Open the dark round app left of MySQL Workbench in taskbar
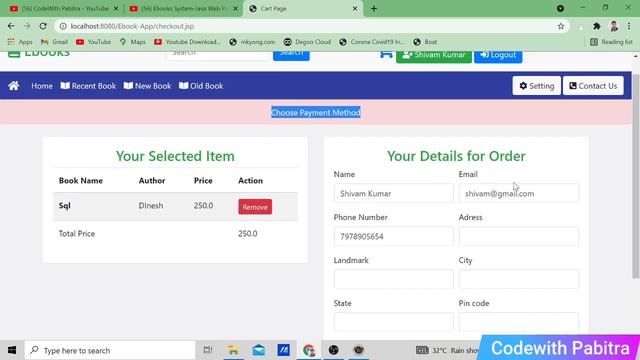This screenshot has height=360, width=640. (x=333, y=350)
